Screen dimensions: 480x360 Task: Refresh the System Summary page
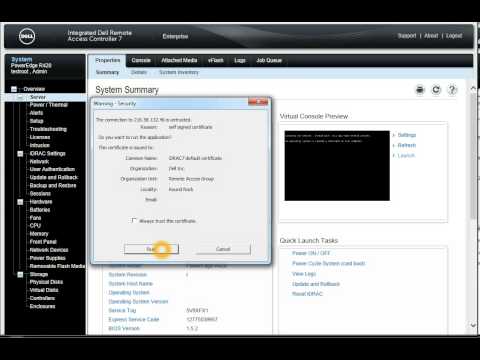click(x=436, y=90)
